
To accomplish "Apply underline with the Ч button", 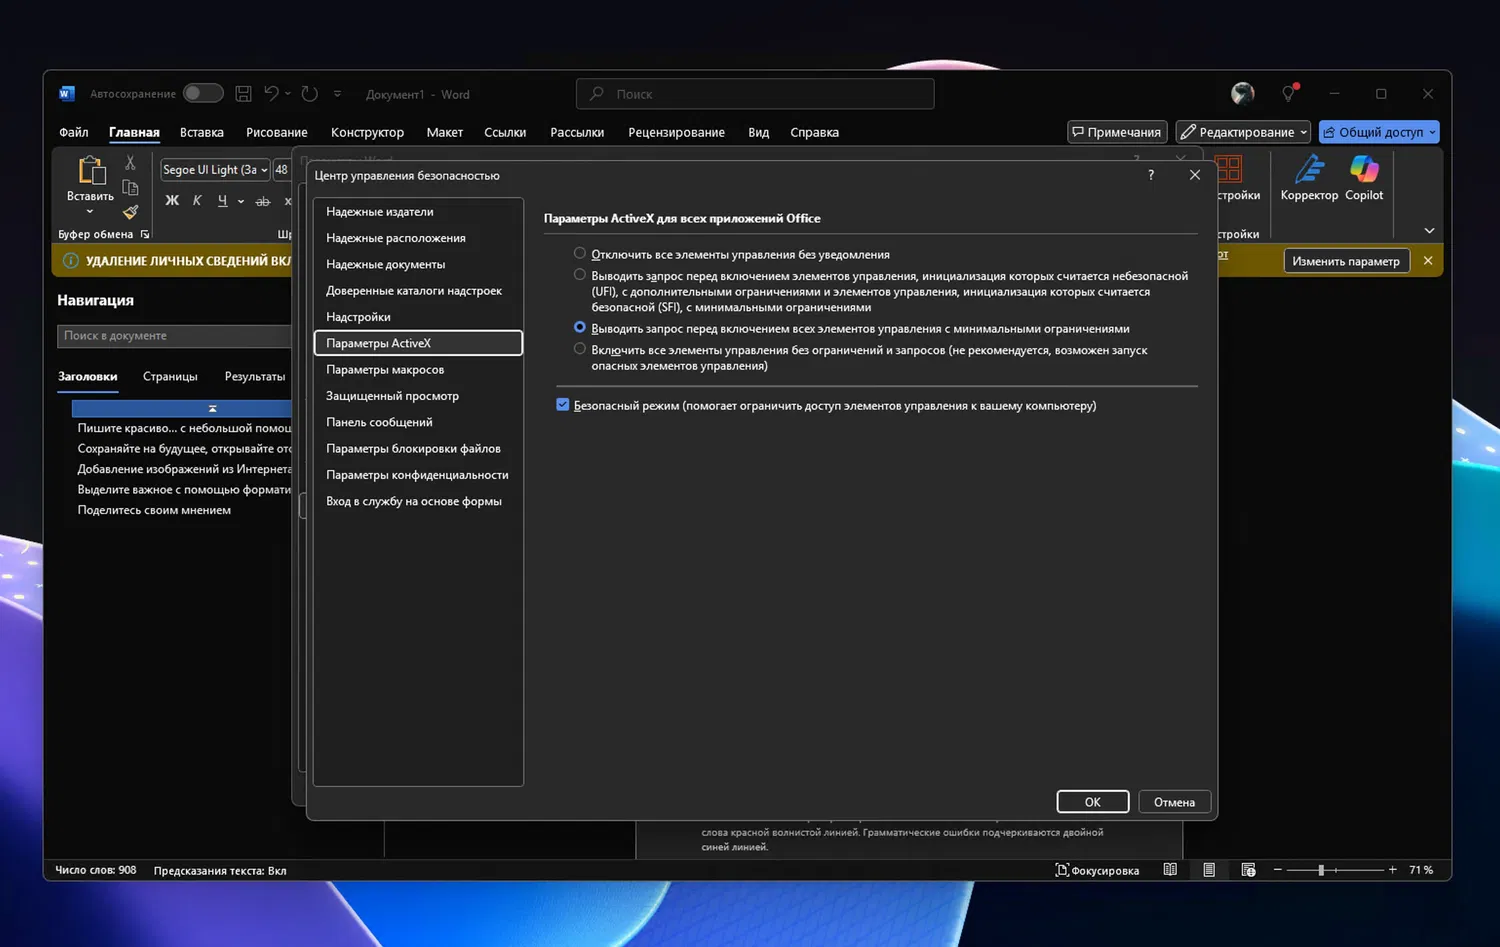I will [x=222, y=201].
